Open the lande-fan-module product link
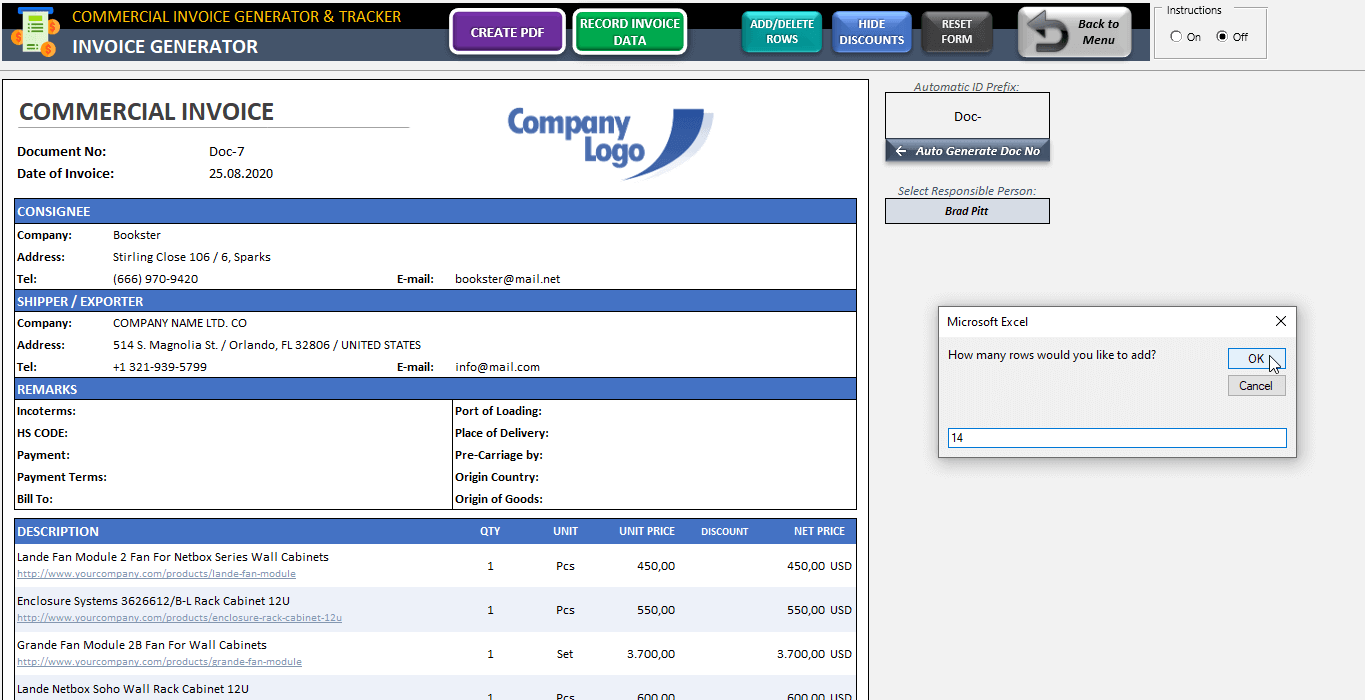1365x700 pixels. 156,574
